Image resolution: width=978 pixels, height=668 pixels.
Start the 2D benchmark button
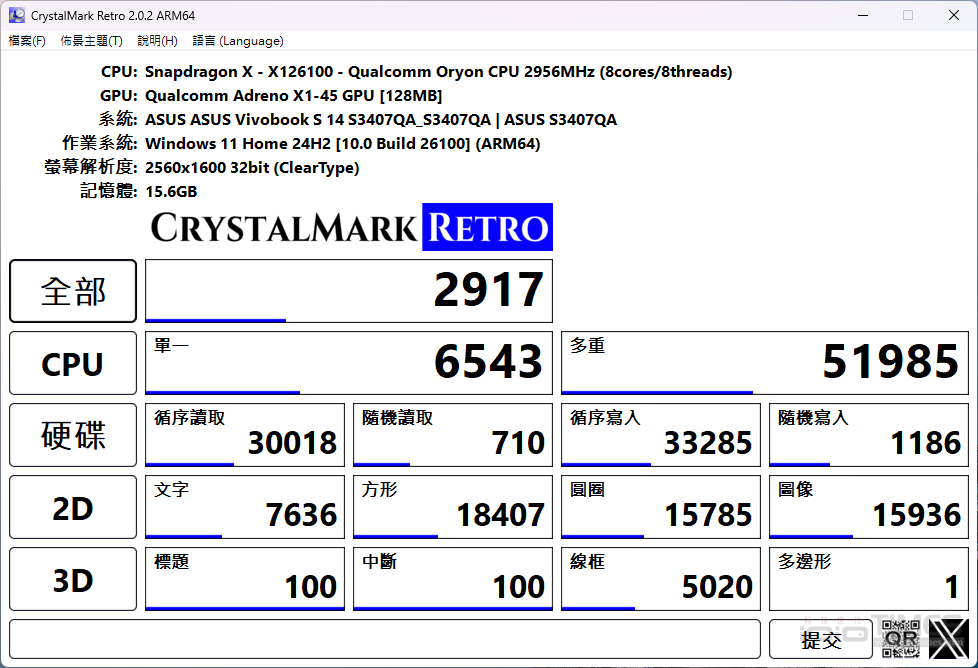coord(73,507)
